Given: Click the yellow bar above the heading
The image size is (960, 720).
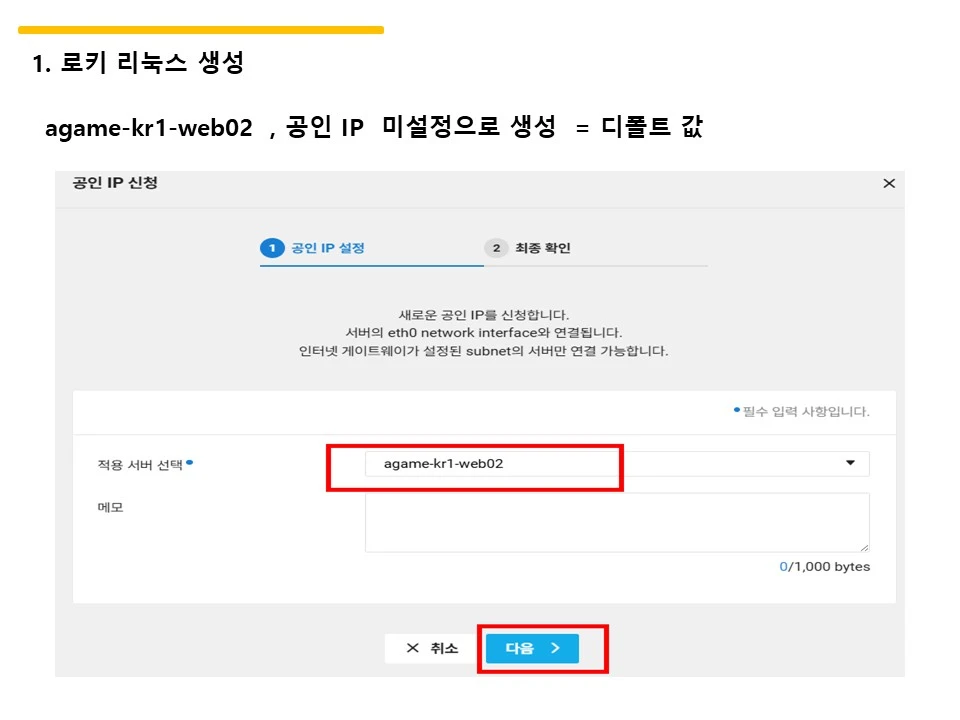Looking at the screenshot, I should (x=201, y=30).
